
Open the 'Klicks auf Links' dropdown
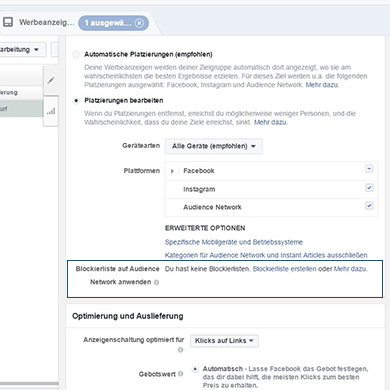pyautogui.click(x=224, y=341)
